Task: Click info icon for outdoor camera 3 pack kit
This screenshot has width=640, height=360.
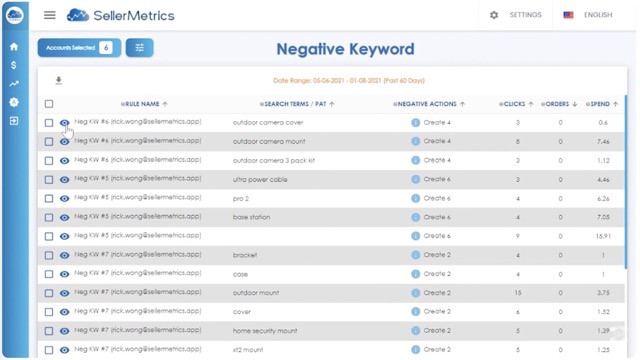Action: (416, 160)
